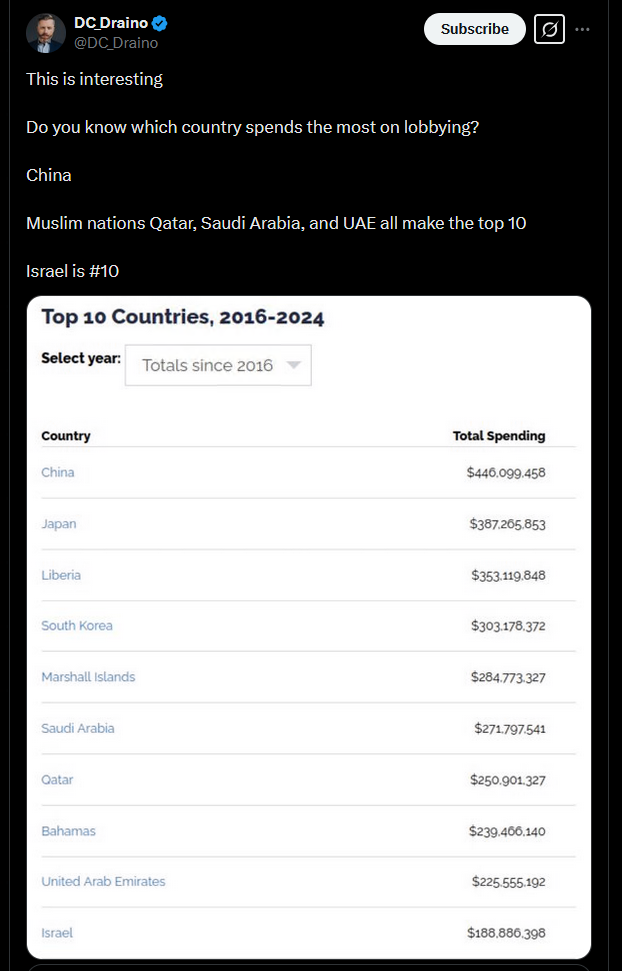This screenshot has height=971, width=622.
Task: Open the China country link
Action: [58, 472]
